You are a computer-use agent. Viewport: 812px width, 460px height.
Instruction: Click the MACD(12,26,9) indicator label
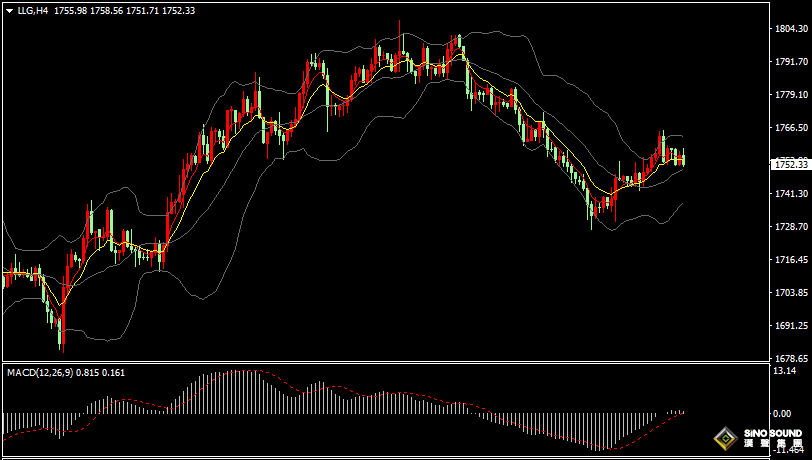coord(38,373)
